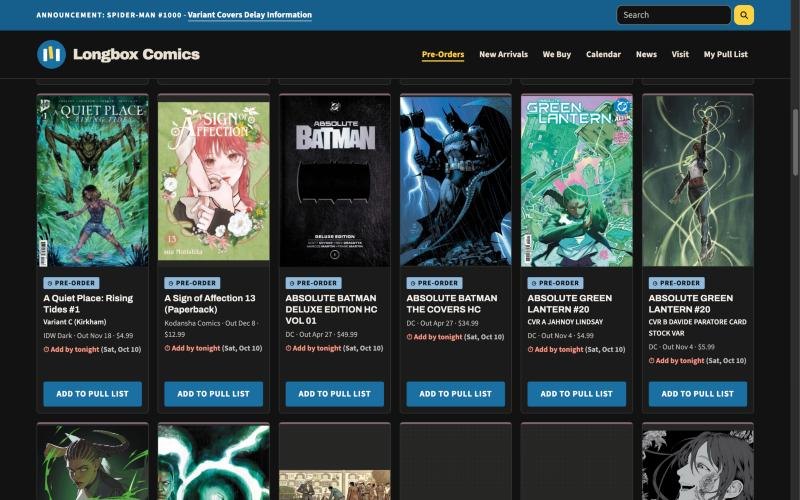Image resolution: width=800 pixels, height=500 pixels.
Task: Click "DC · Out Apr 27 · $49.99" text
Action: (321, 335)
